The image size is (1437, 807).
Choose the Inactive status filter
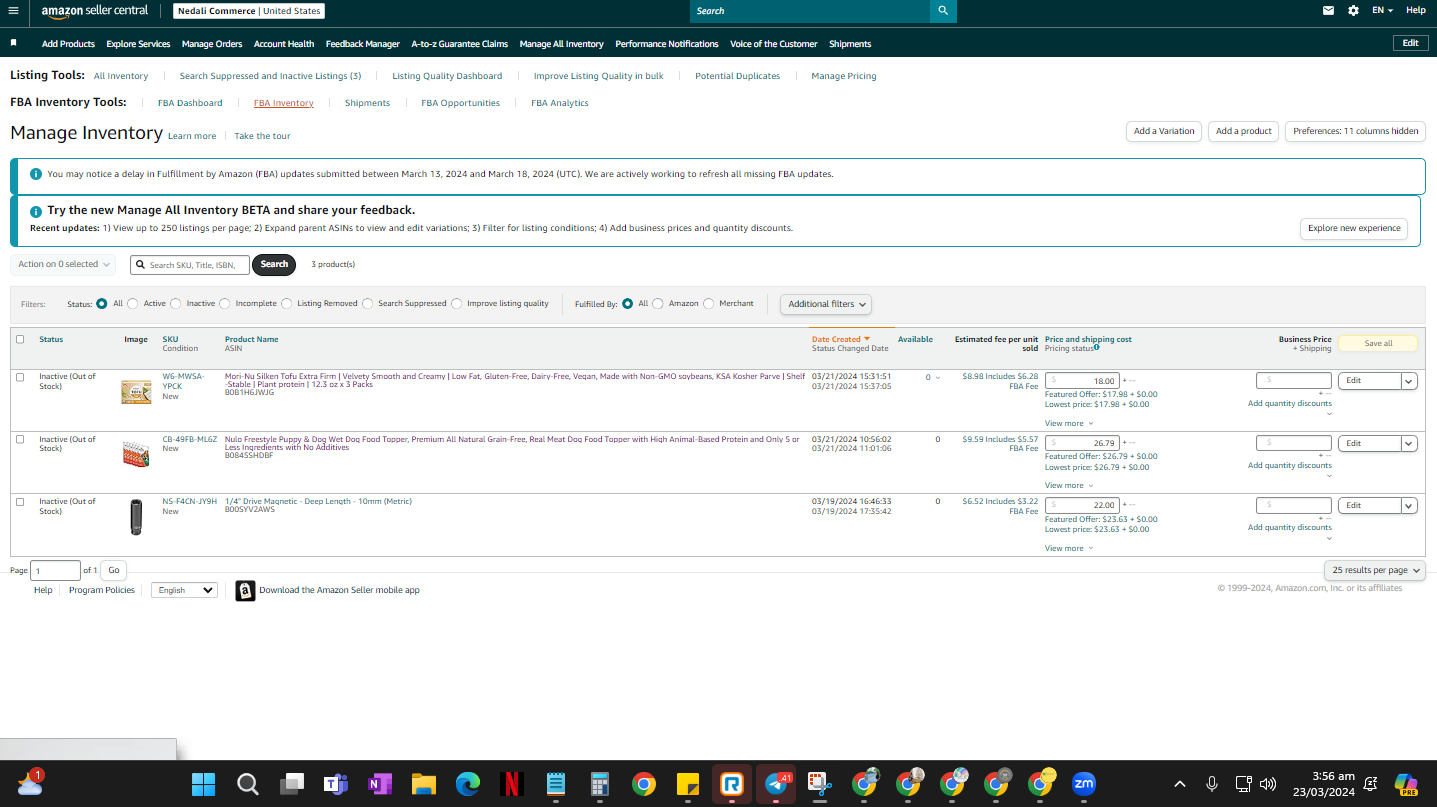(x=176, y=303)
